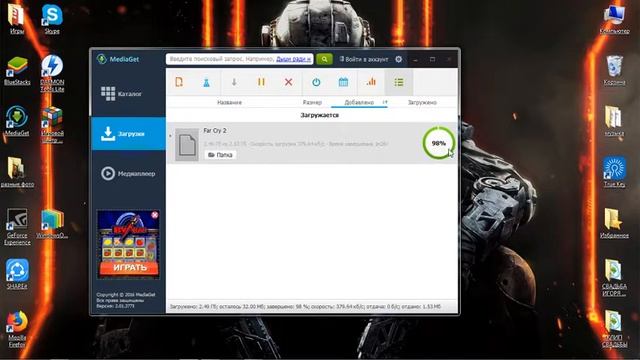Viewport: 640px width, 360px height.
Task: Click the Папка button for Far Cry 2
Action: [x=220, y=155]
